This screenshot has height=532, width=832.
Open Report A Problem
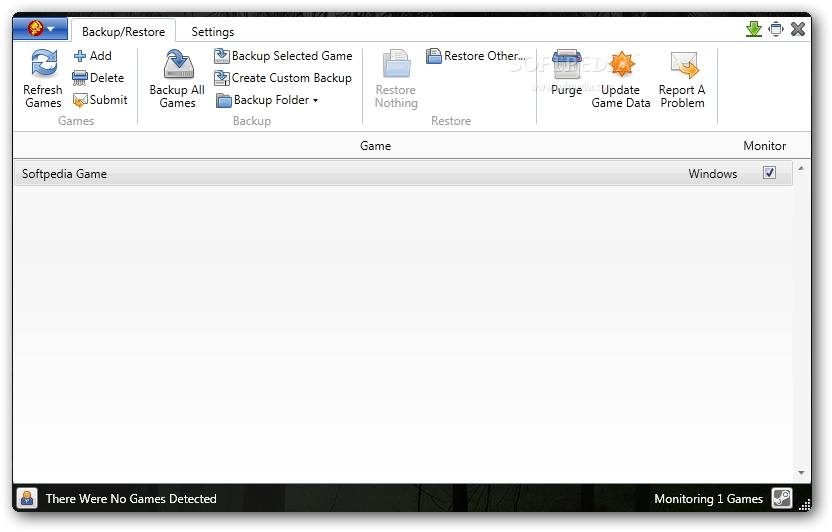point(682,79)
